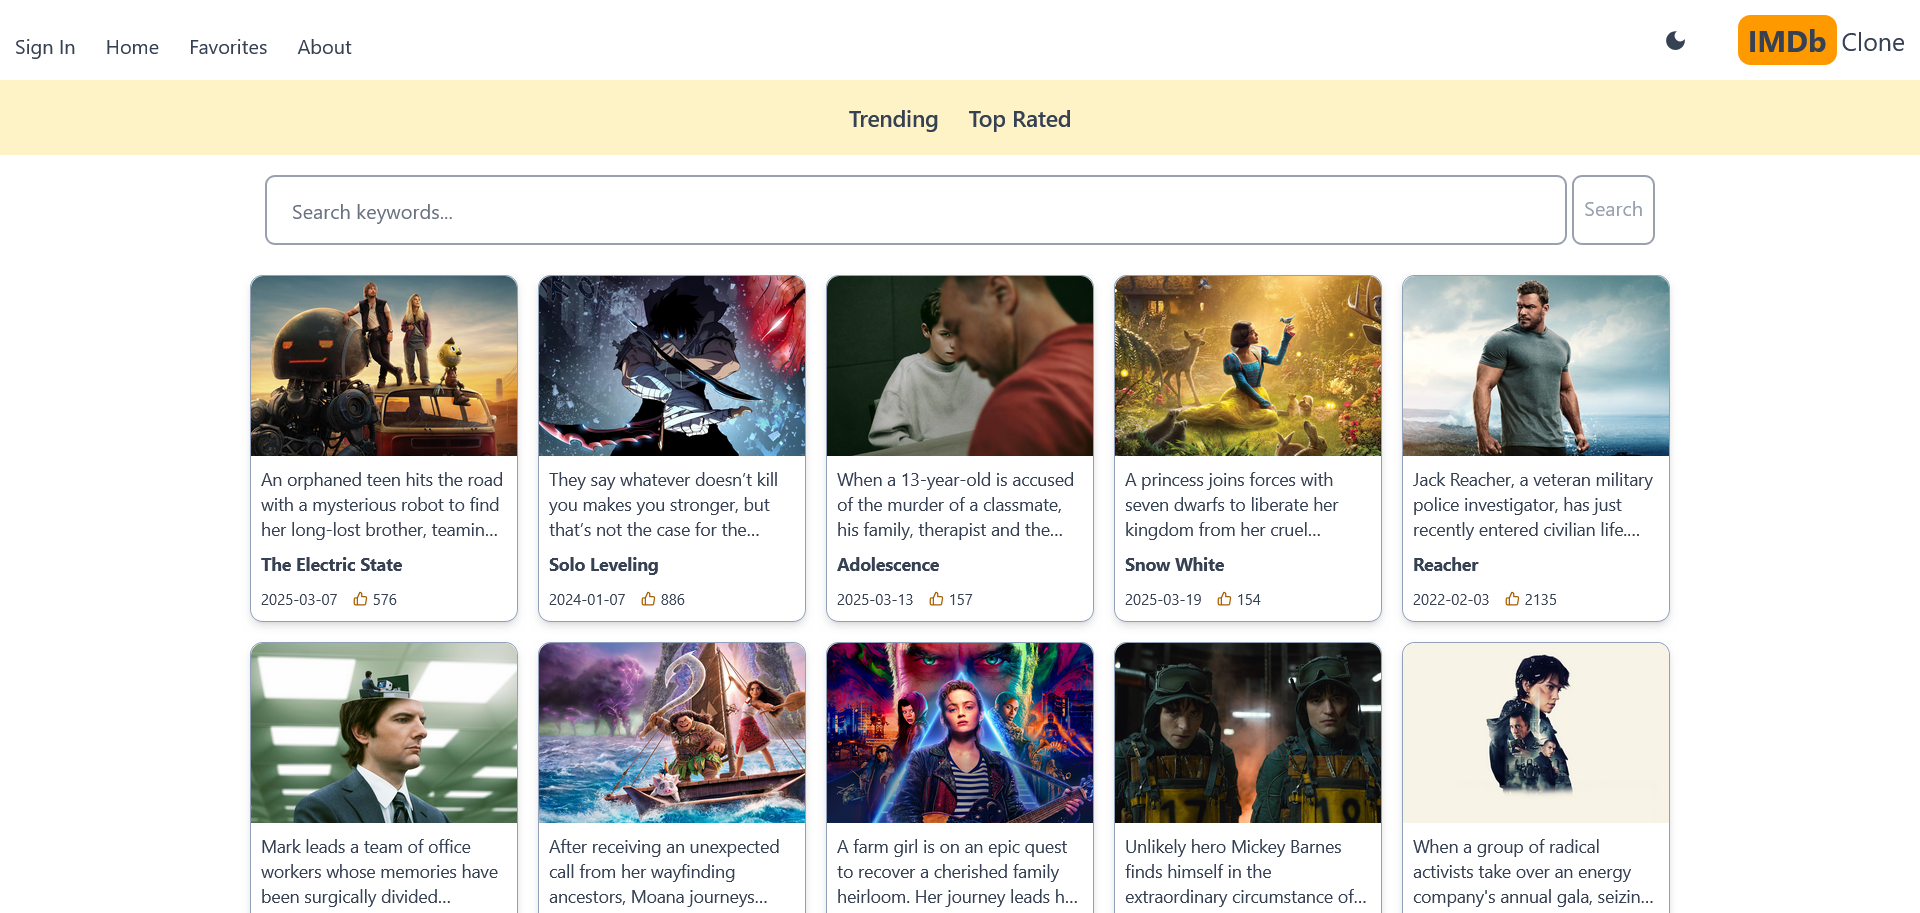Viewport: 1920px width, 913px height.
Task: Click the title 'The Electric State'
Action: tap(331, 565)
